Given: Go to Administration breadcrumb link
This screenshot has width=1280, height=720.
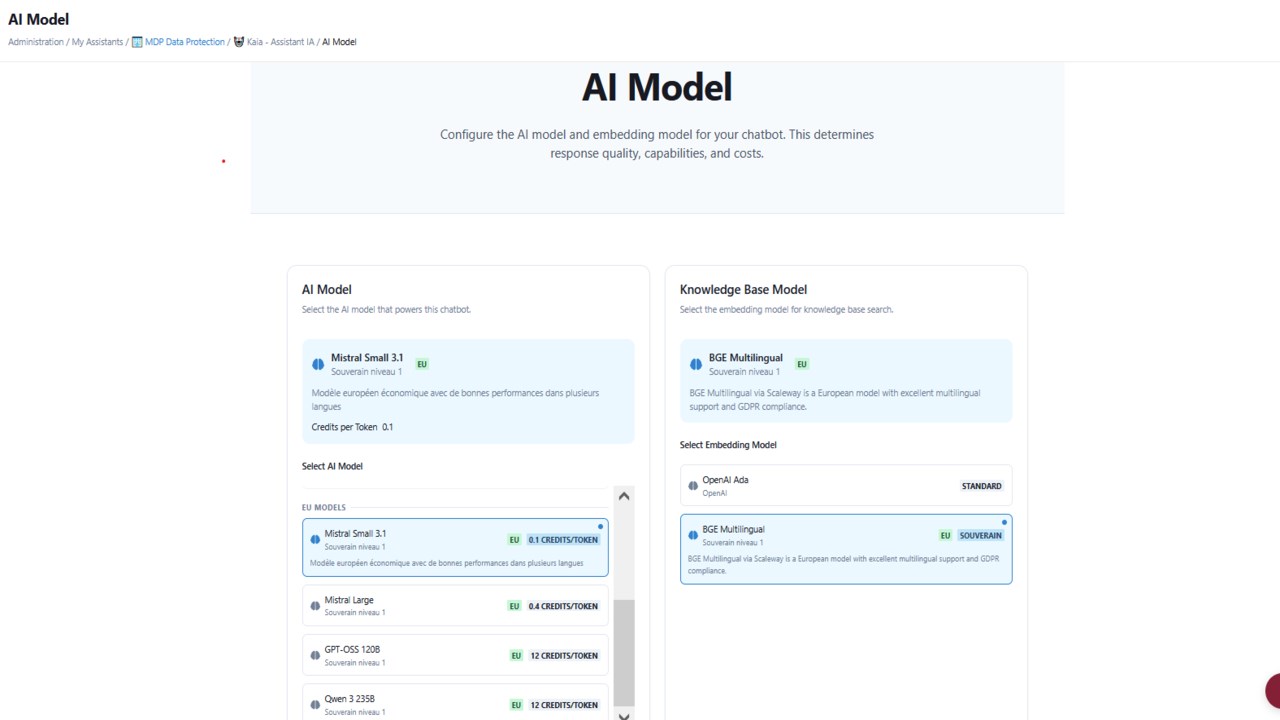Looking at the screenshot, I should 36,42.
